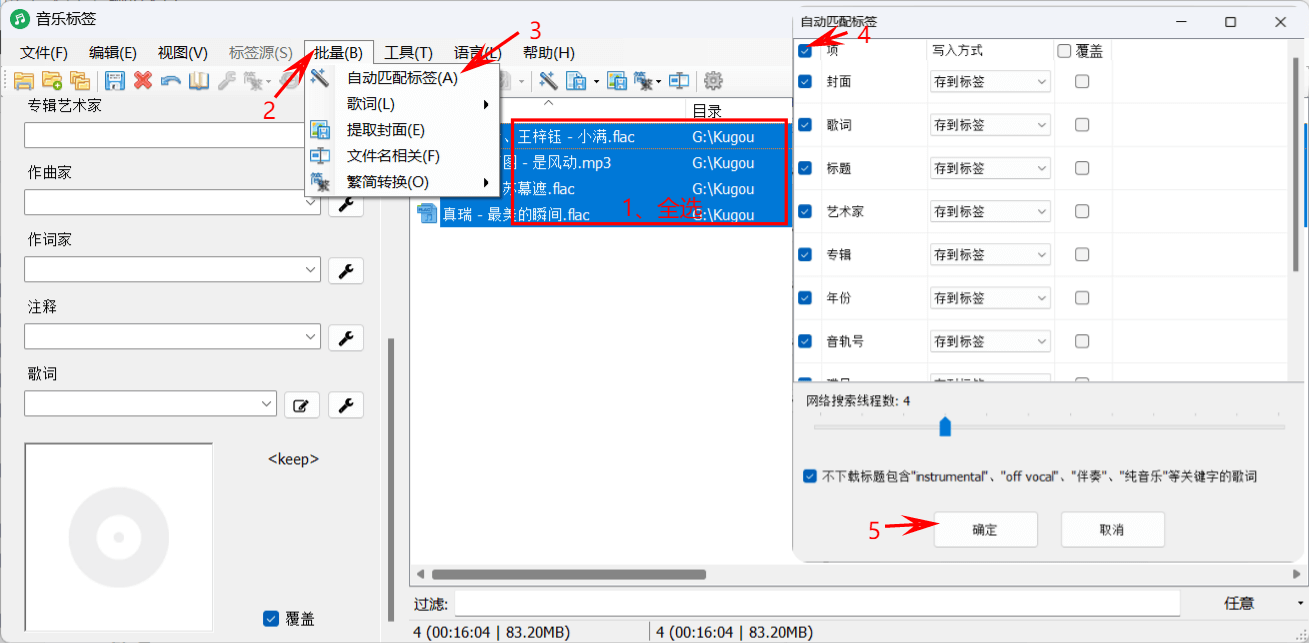Check the select-all checkbox beside 项 header

(x=805, y=51)
